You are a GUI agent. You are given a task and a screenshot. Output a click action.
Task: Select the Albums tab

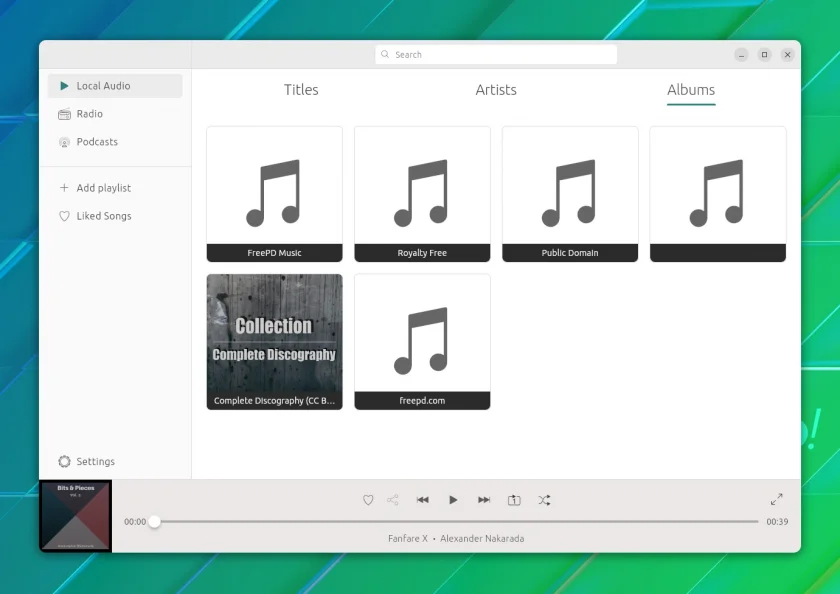click(691, 90)
